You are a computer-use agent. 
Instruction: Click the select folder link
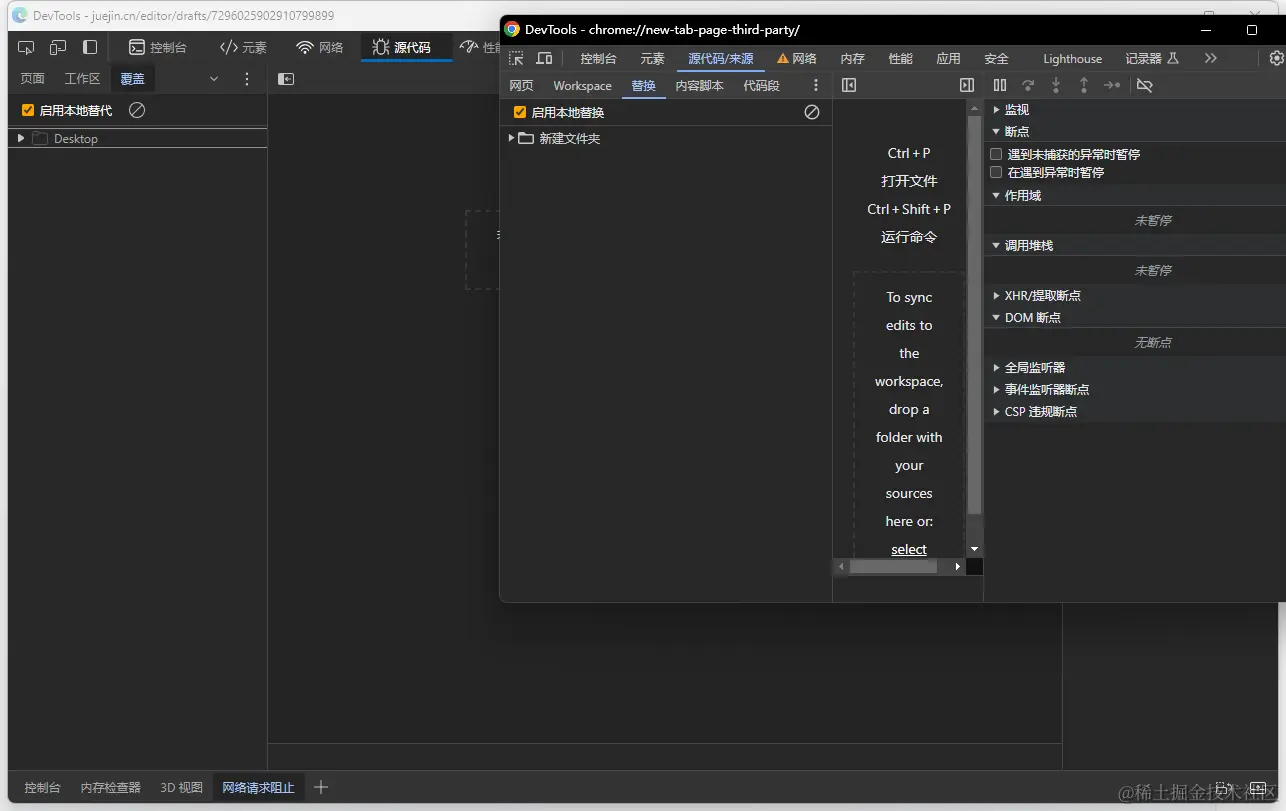pos(909,550)
